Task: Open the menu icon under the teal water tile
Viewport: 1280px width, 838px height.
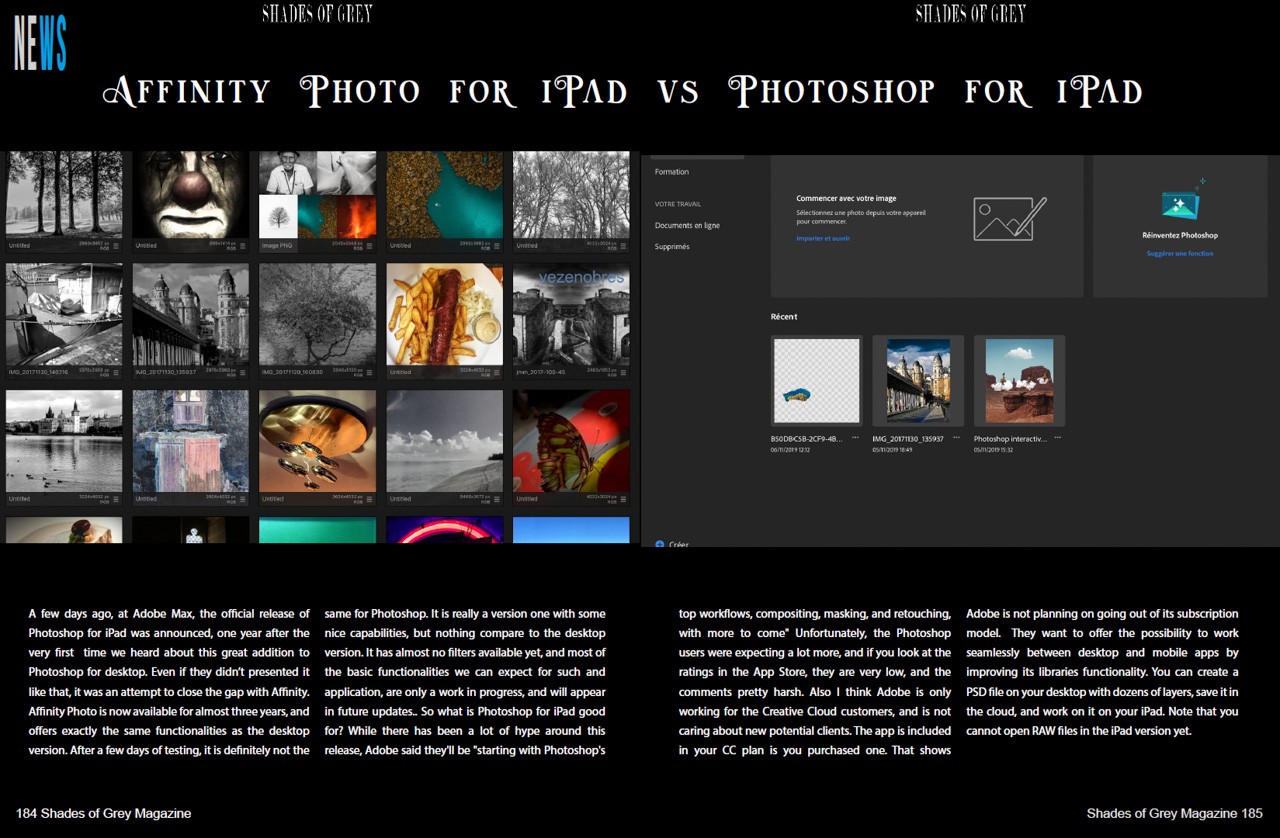Action: [497, 245]
